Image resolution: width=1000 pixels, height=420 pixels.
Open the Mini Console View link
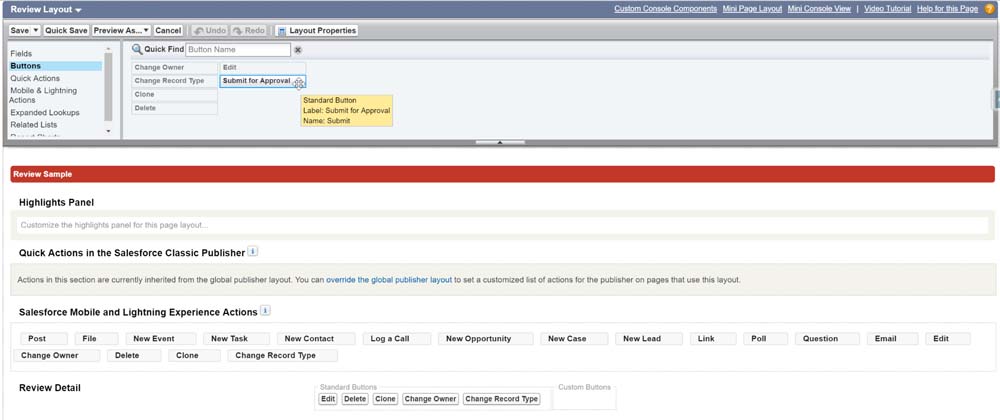pyautogui.click(x=819, y=9)
